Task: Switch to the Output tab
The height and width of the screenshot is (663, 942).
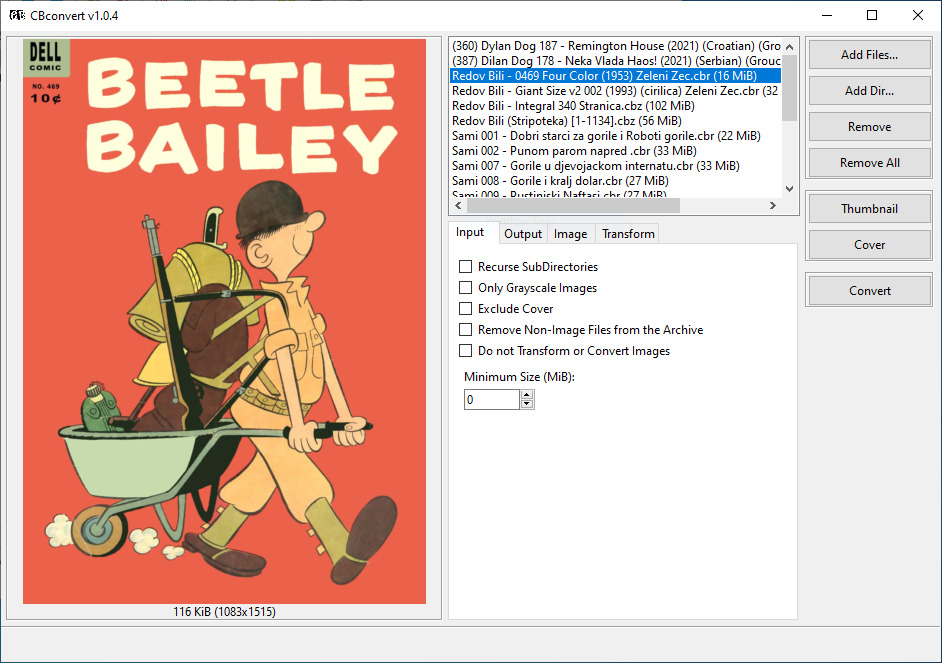Action: point(522,234)
